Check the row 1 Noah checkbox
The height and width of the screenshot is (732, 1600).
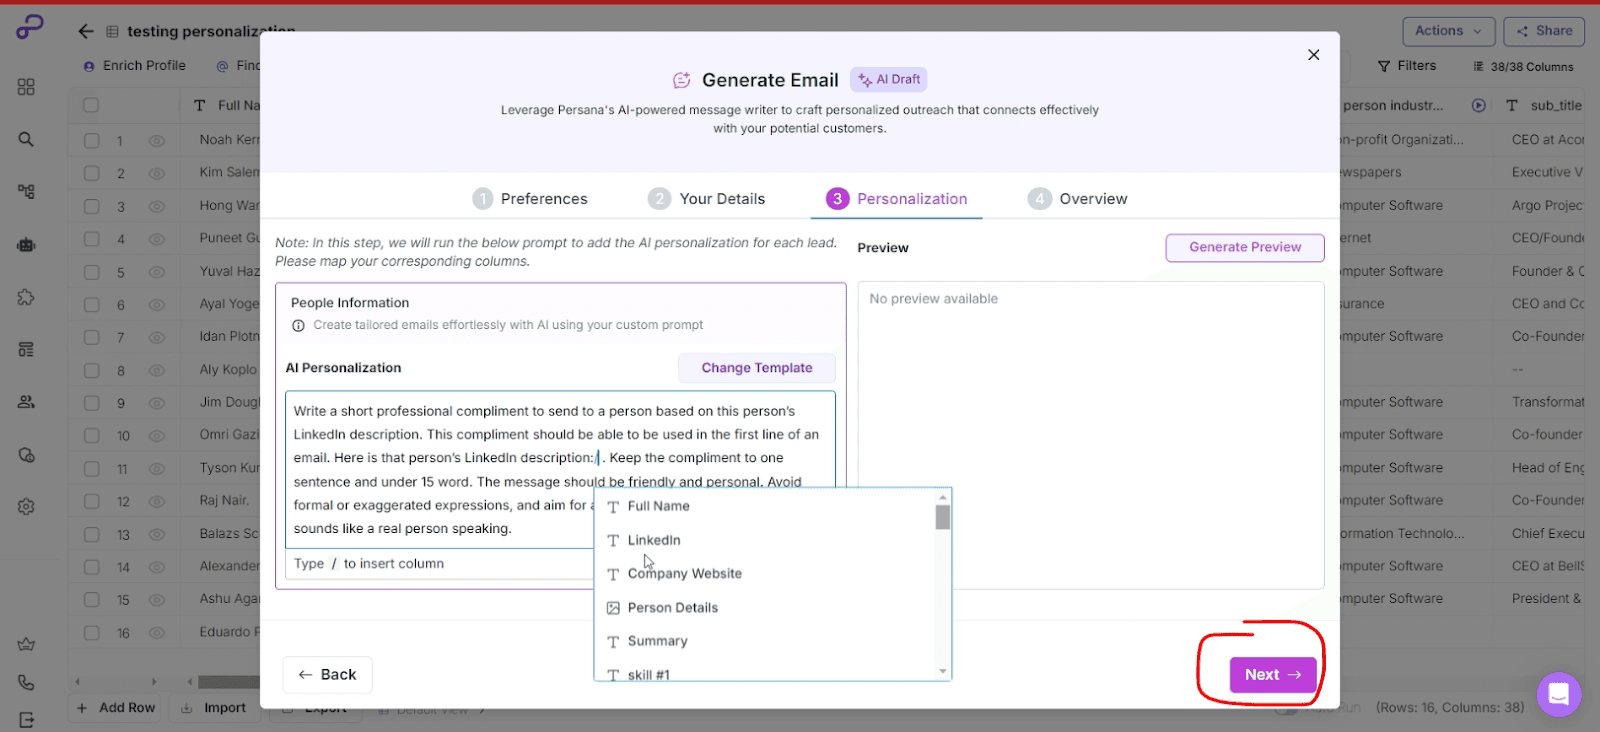tap(92, 141)
